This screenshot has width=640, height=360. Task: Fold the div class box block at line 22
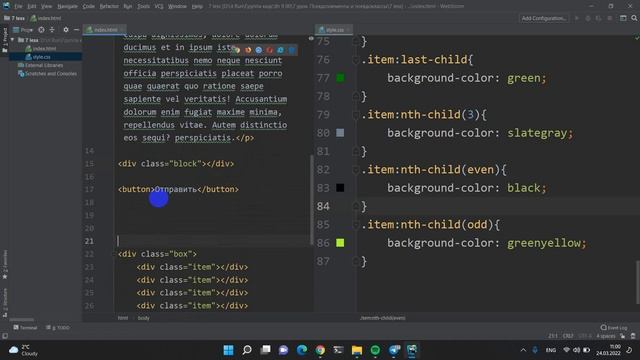click(114, 254)
